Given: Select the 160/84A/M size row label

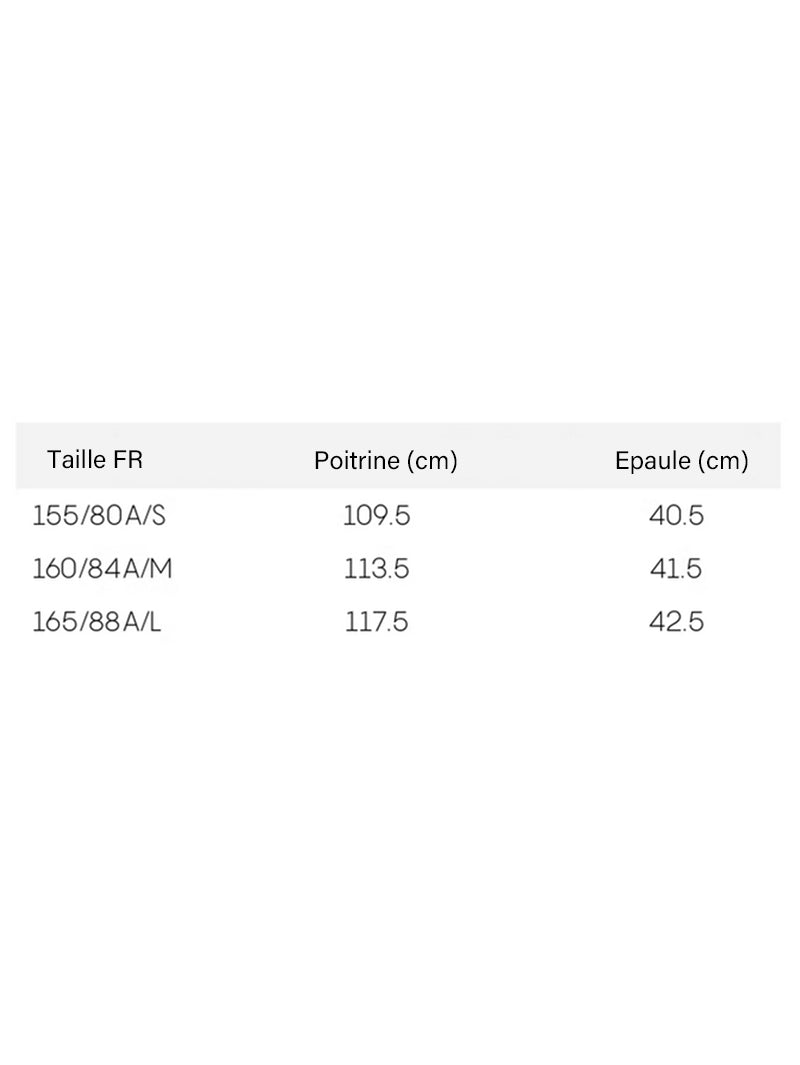Looking at the screenshot, I should (x=103, y=568).
